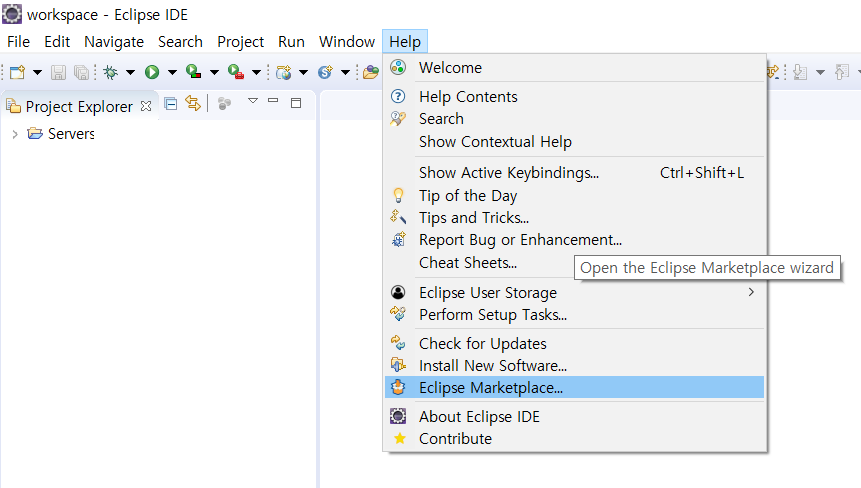This screenshot has height=488, width=861.
Task: Select Help Contents menu entry
Action: point(574,97)
